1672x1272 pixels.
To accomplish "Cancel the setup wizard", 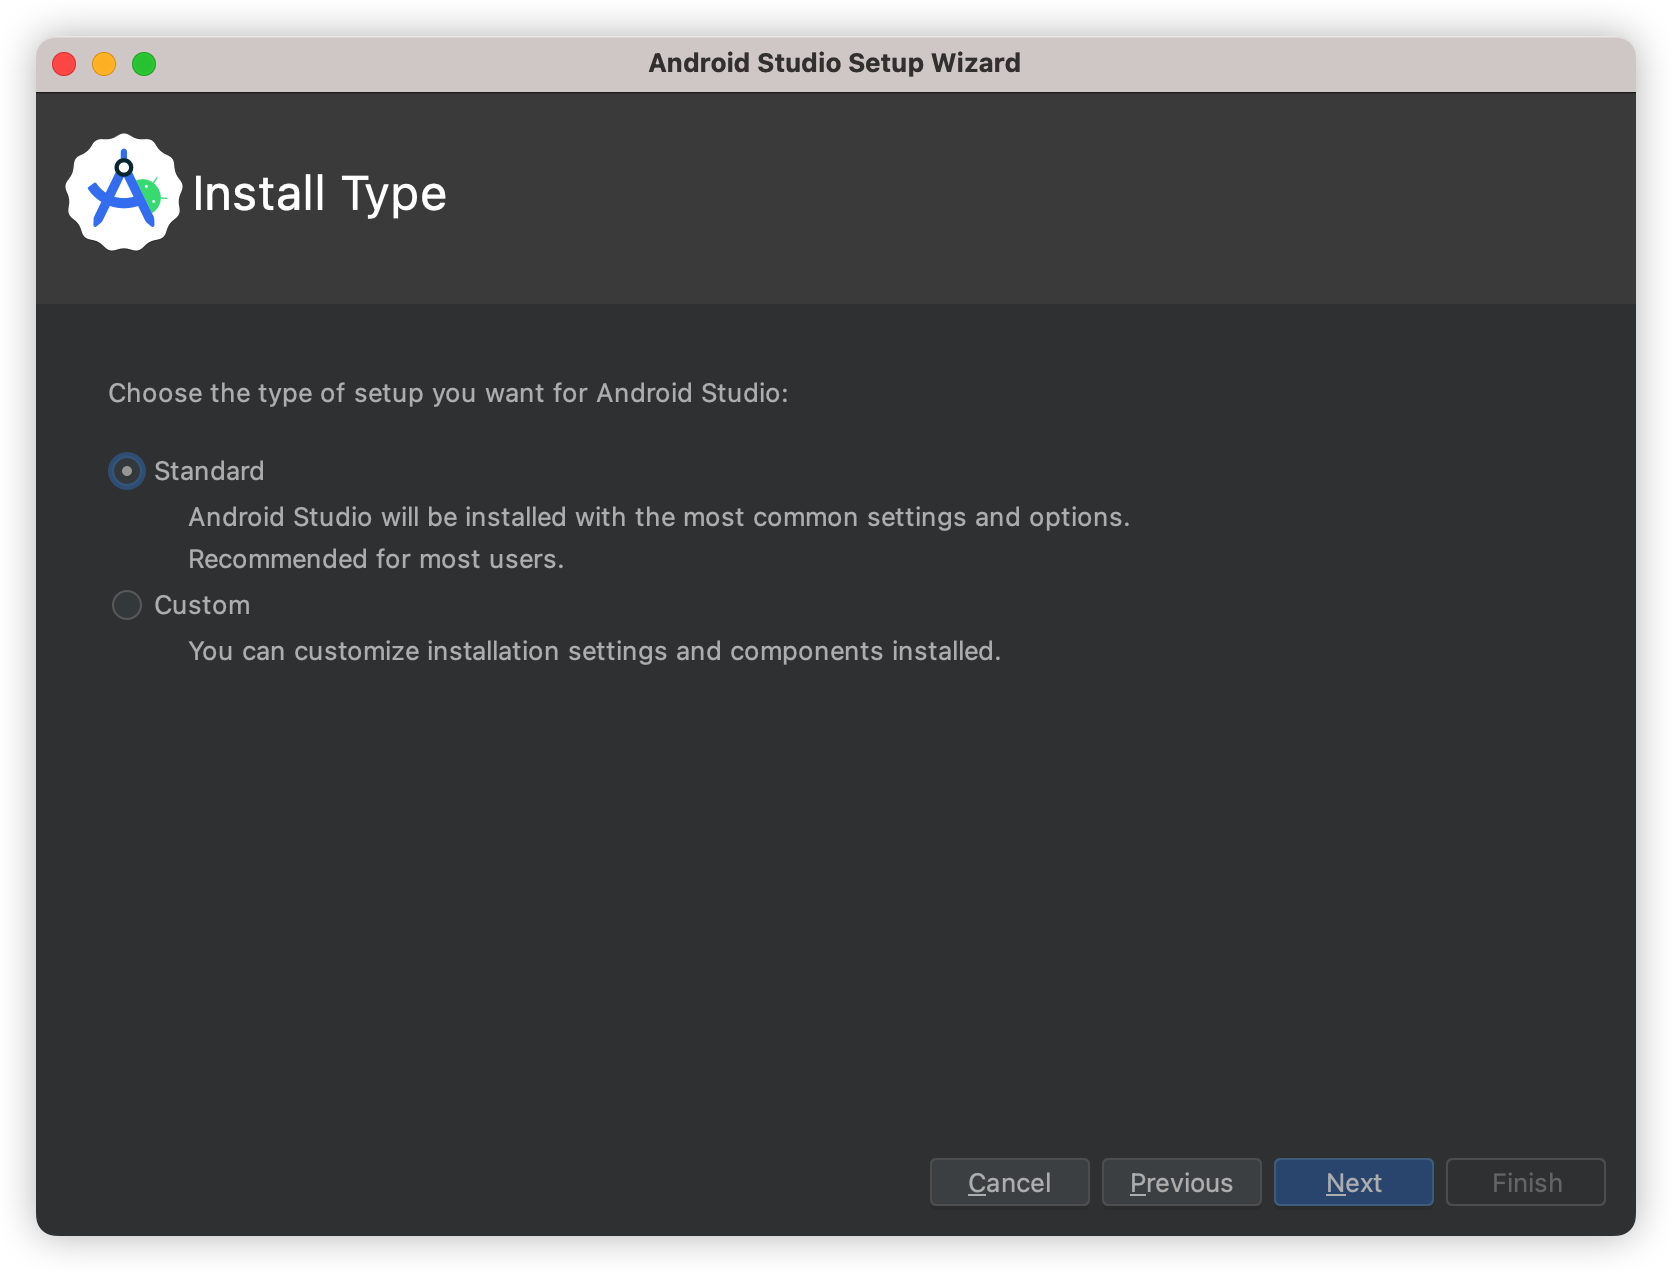I will (1009, 1182).
